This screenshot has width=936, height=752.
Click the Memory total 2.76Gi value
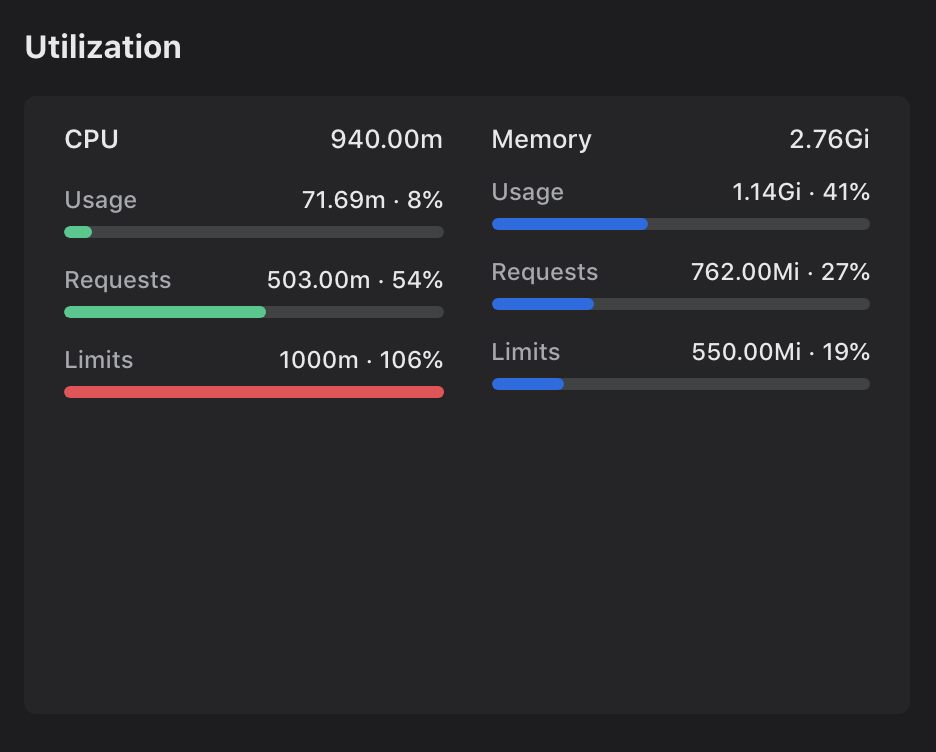point(830,140)
